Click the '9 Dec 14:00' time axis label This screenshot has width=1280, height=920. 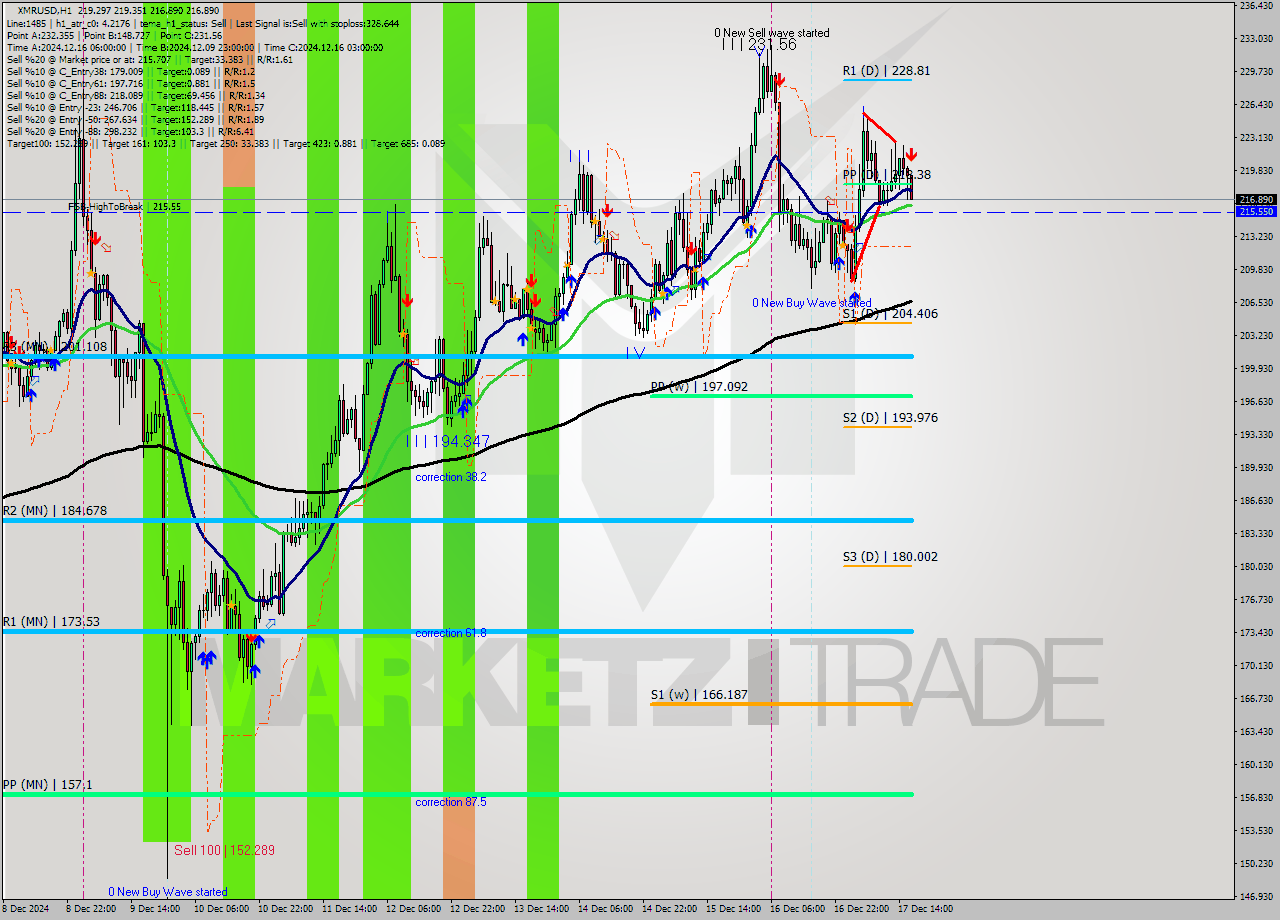[x=155, y=909]
